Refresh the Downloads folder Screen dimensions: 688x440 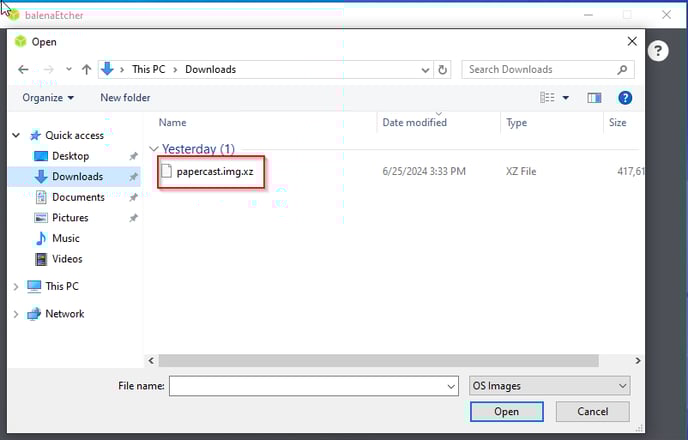443,70
